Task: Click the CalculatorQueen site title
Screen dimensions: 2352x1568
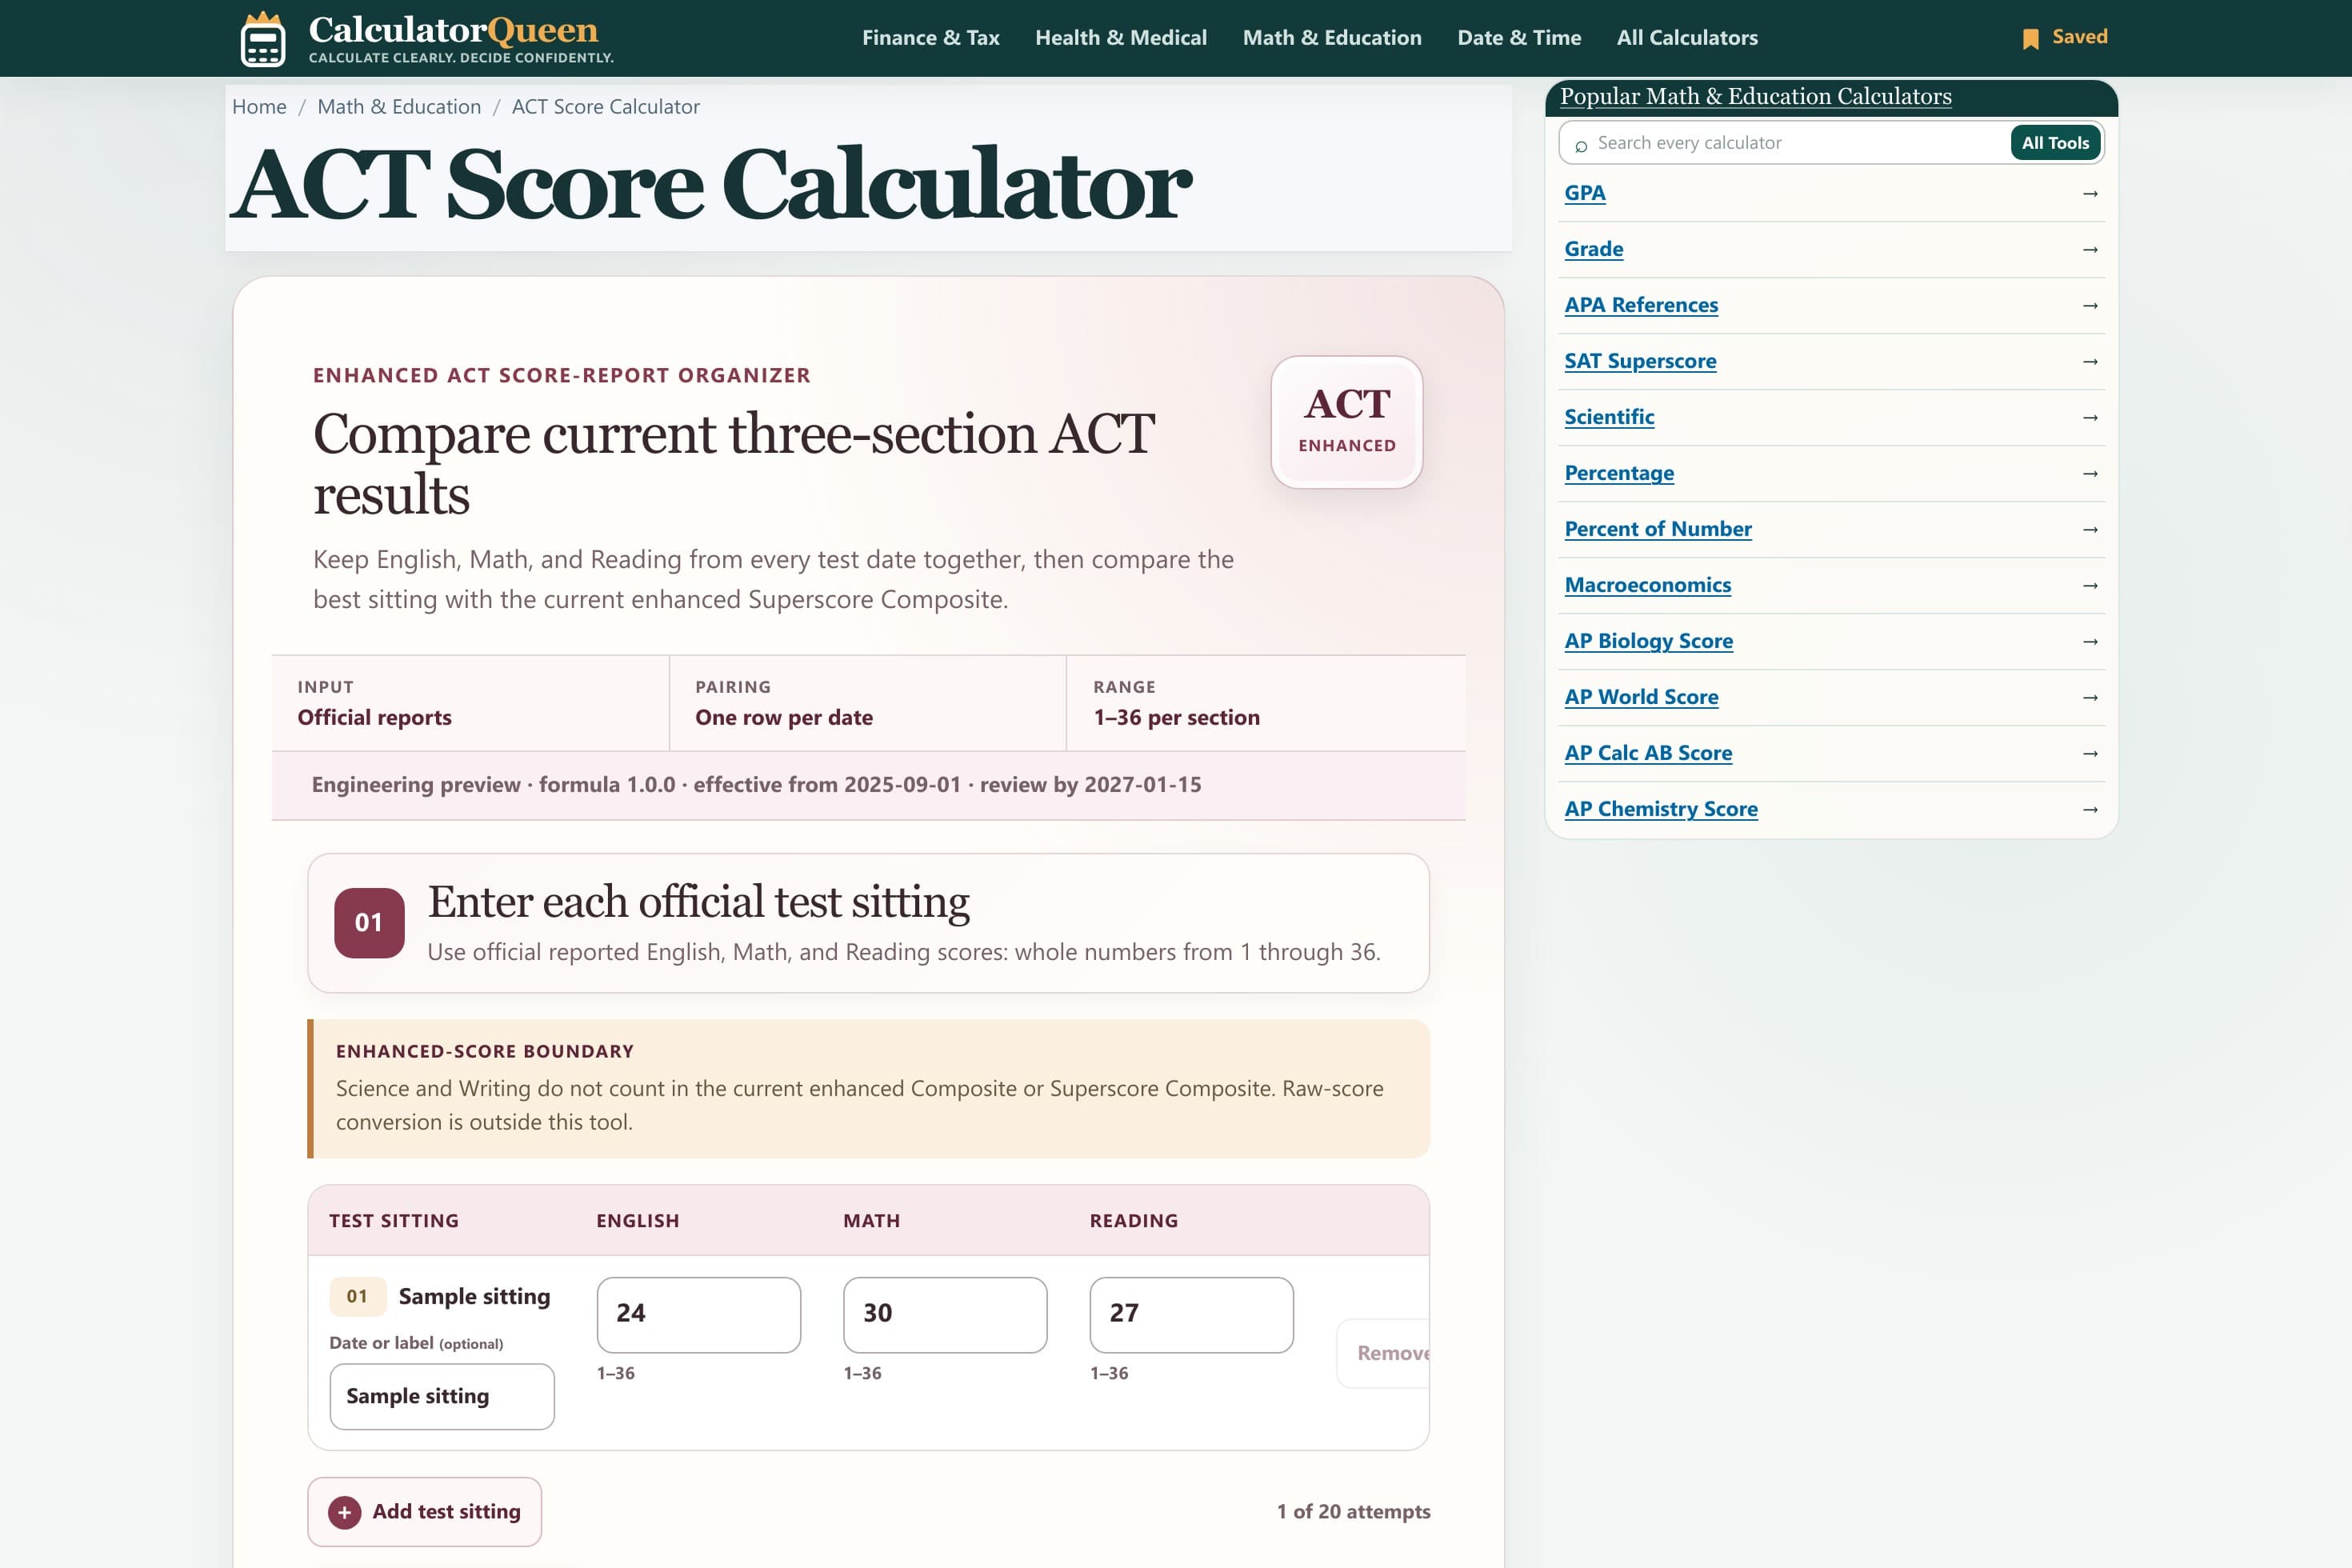Action: pyautogui.click(x=453, y=30)
